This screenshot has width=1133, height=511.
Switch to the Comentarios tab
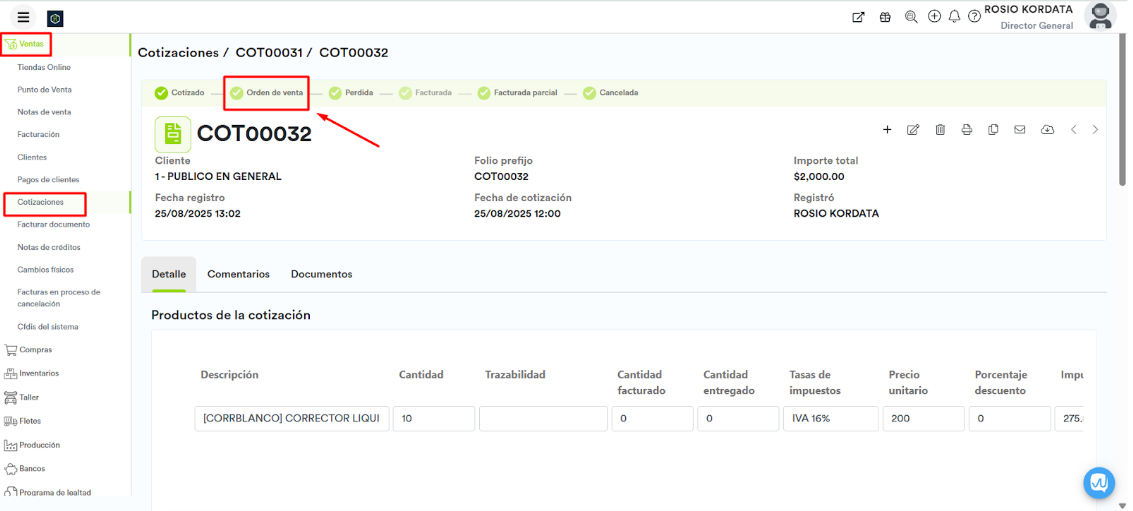(x=238, y=274)
